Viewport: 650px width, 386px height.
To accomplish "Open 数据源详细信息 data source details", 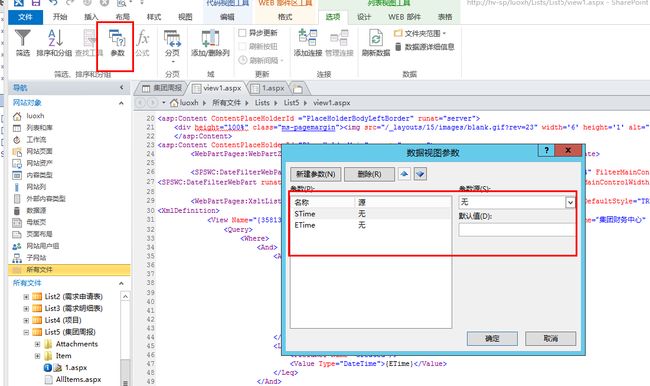I will pos(424,47).
